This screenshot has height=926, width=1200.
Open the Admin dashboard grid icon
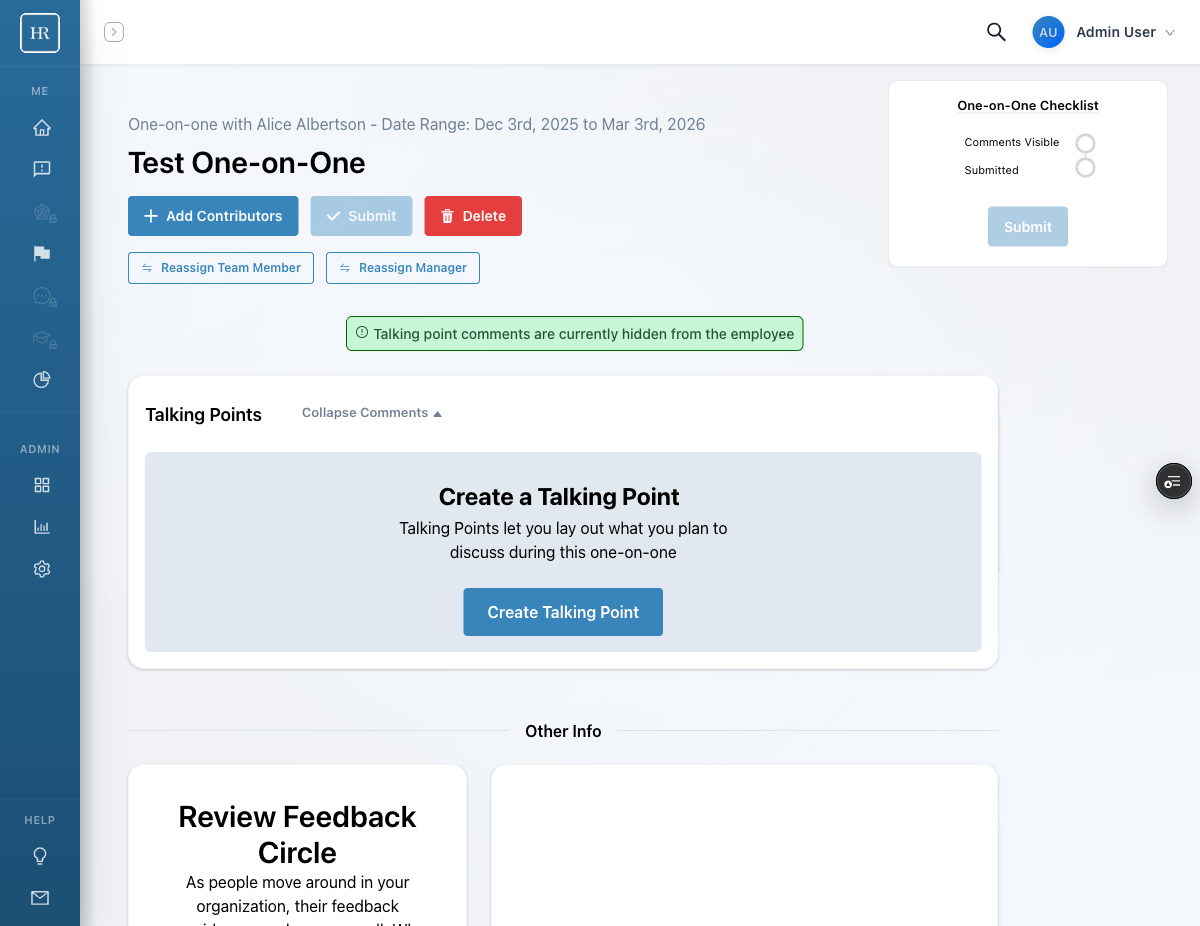pos(41,485)
